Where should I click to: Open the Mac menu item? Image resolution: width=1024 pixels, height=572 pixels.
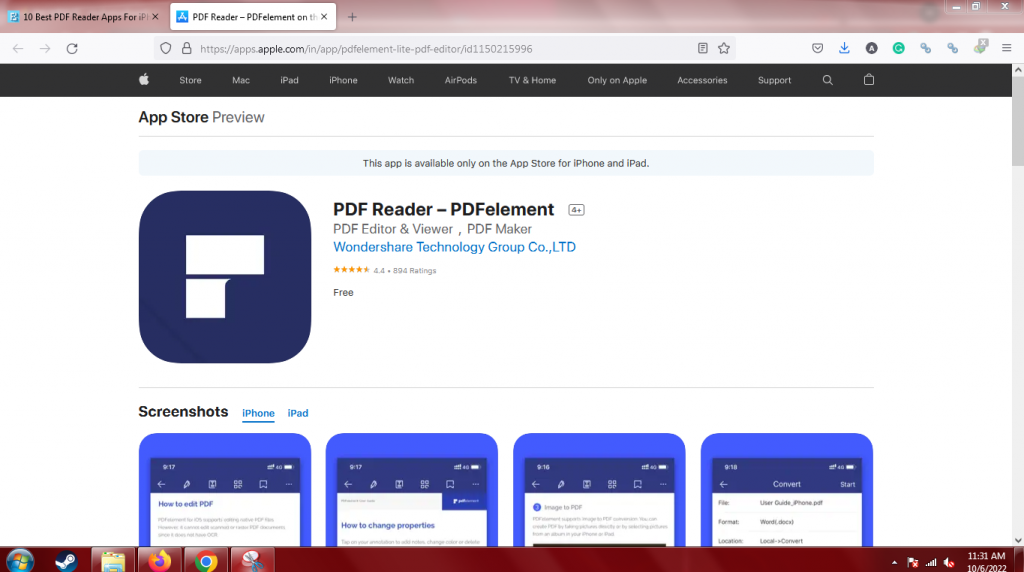click(241, 80)
